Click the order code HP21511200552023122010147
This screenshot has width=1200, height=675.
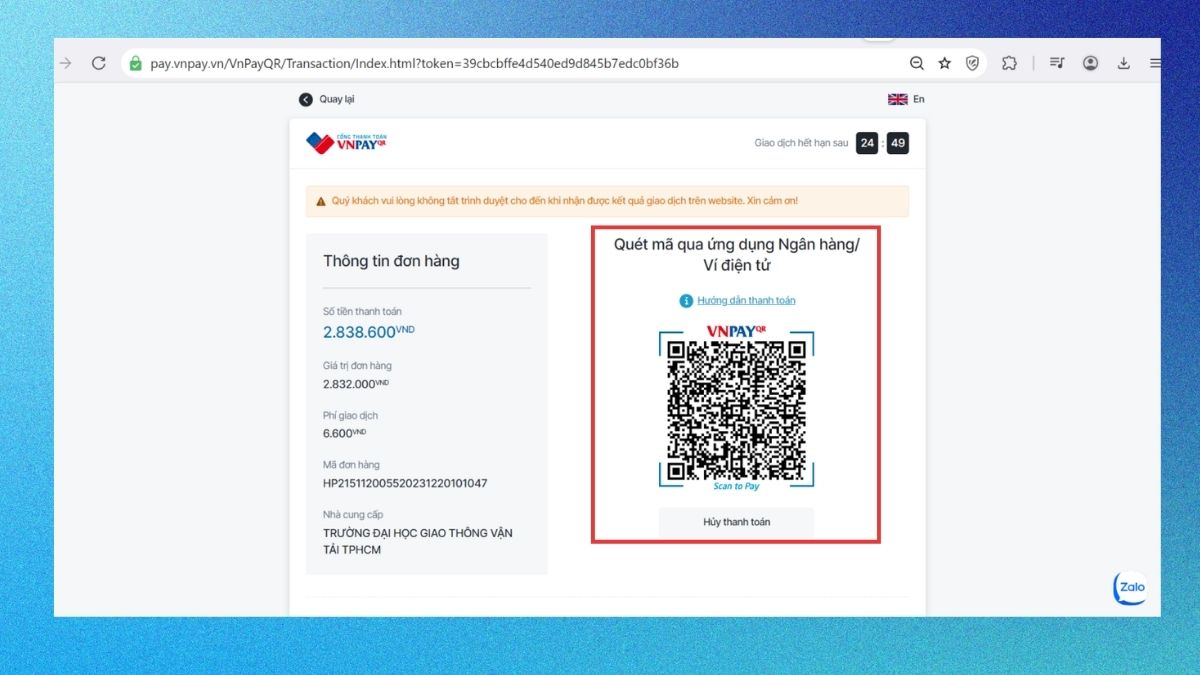pos(405,483)
